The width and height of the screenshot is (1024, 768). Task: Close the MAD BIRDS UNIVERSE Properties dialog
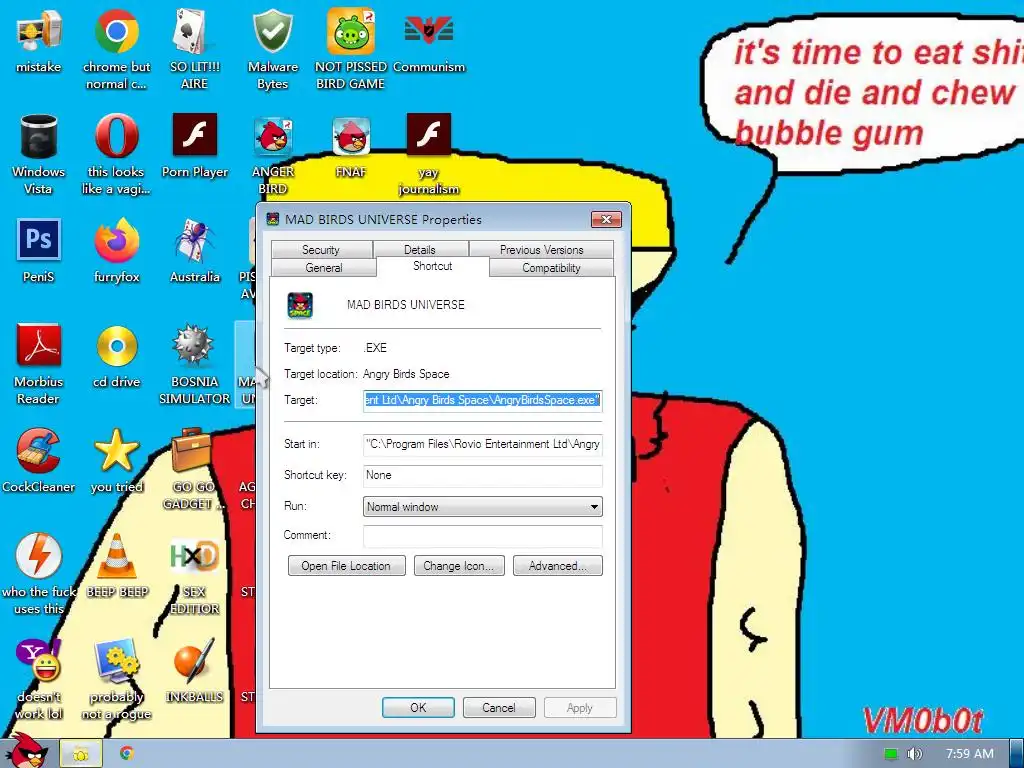coord(606,219)
